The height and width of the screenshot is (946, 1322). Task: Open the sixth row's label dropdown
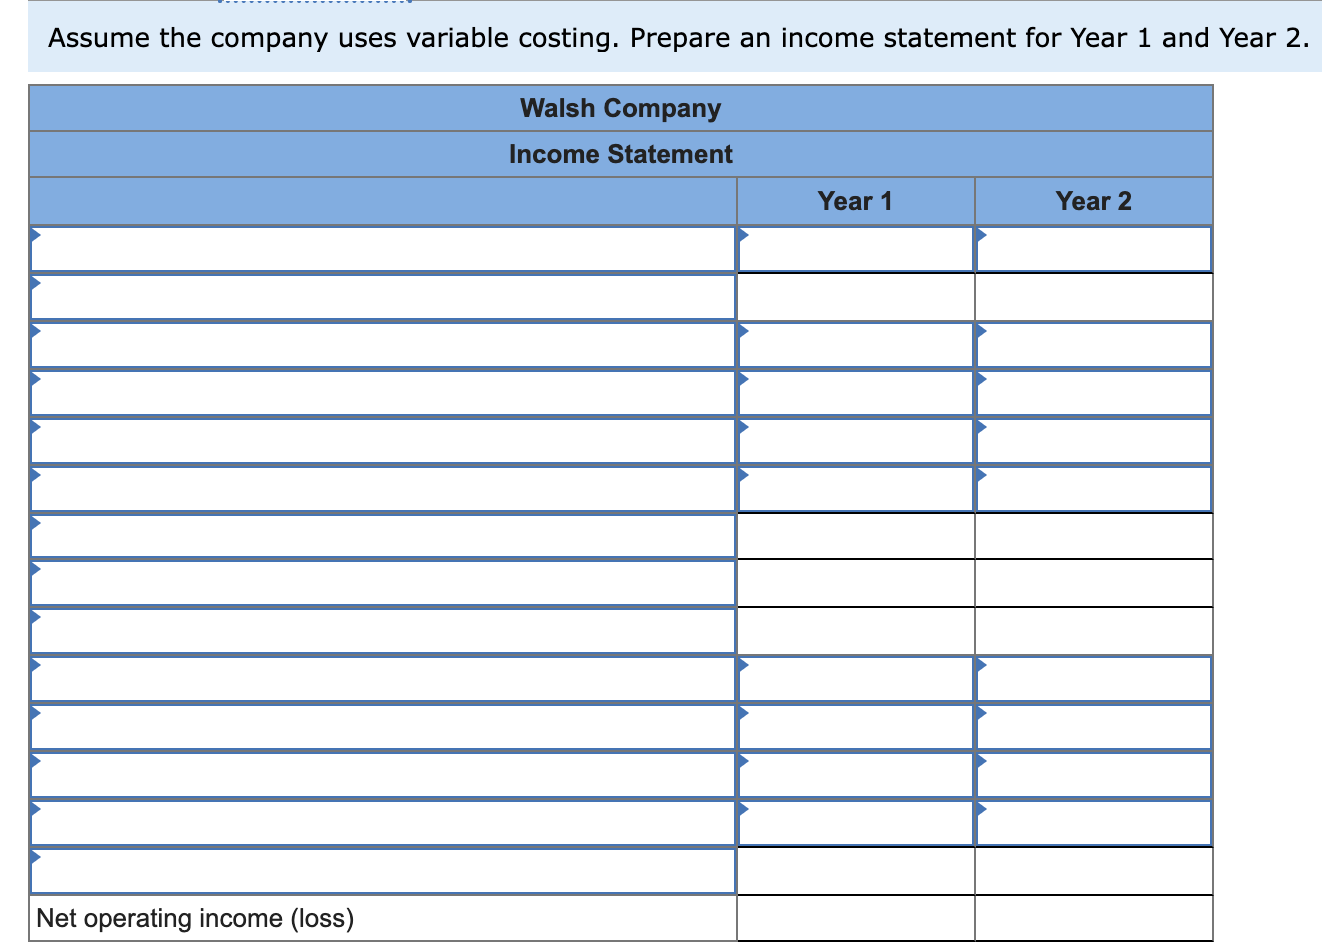[383, 489]
